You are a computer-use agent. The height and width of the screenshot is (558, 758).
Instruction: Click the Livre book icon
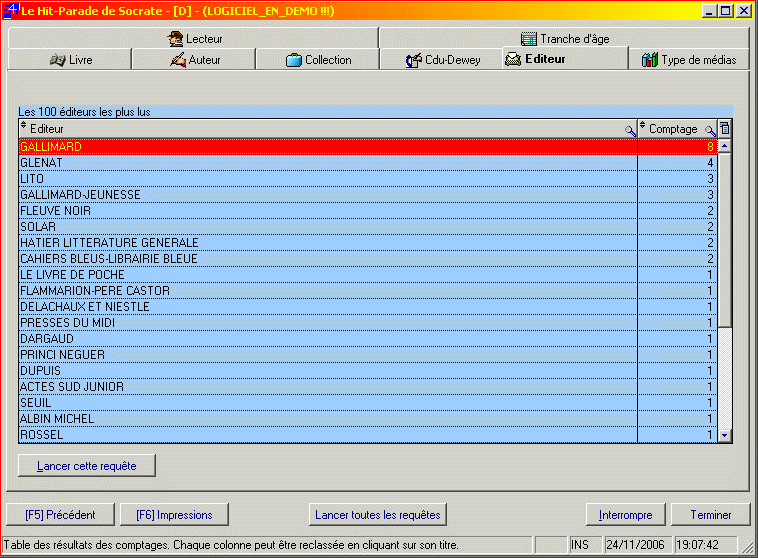pos(58,60)
